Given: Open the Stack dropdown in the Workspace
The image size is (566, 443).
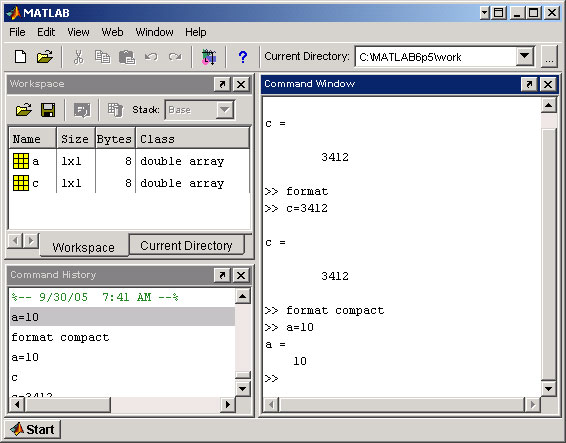Looking at the screenshot, I should tap(225, 109).
